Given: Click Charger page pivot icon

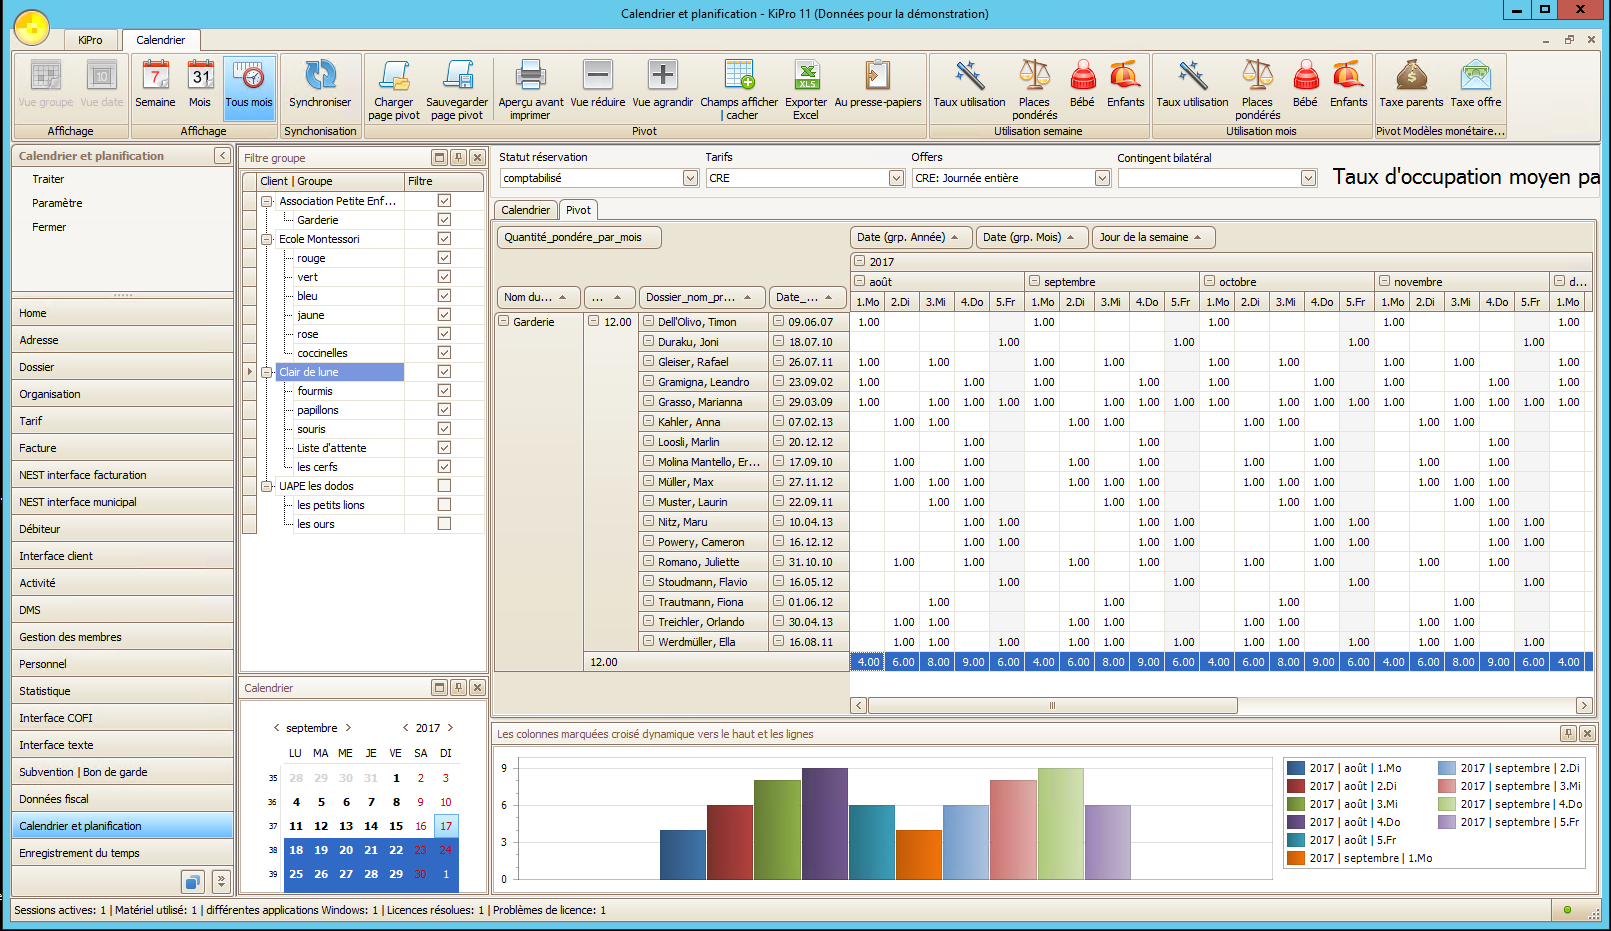Looking at the screenshot, I should pos(394,77).
